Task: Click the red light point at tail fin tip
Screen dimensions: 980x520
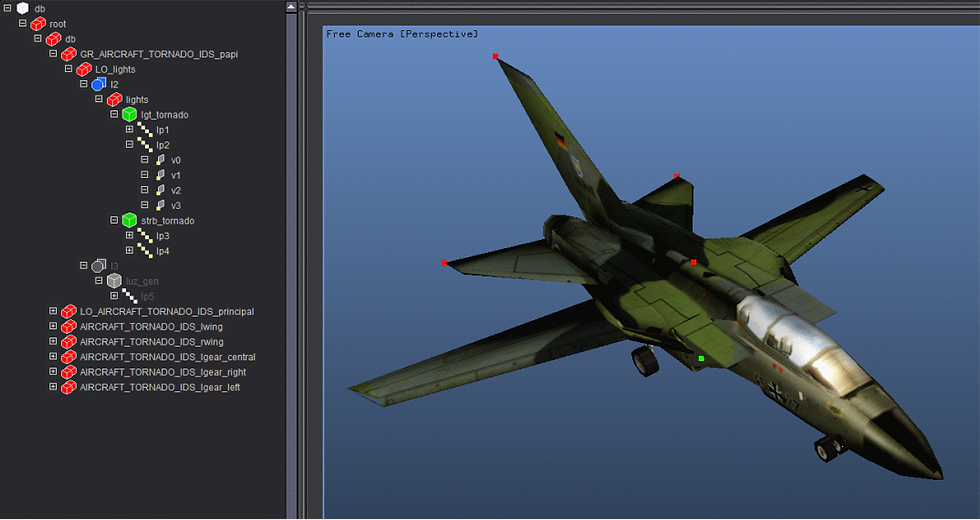Action: 495,56
